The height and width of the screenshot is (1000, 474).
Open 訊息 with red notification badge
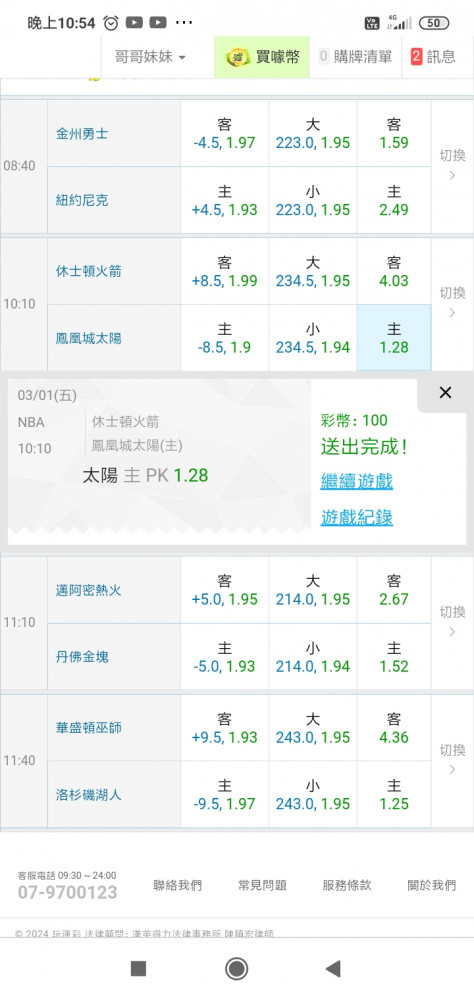433,57
